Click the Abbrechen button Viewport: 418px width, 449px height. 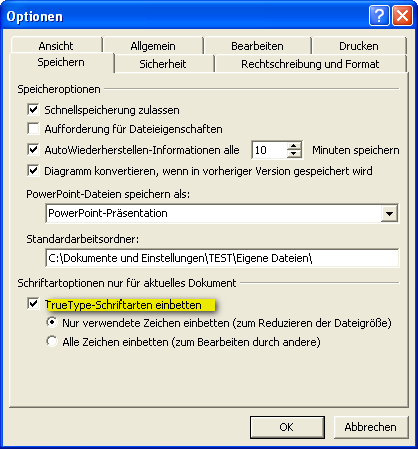[371, 427]
